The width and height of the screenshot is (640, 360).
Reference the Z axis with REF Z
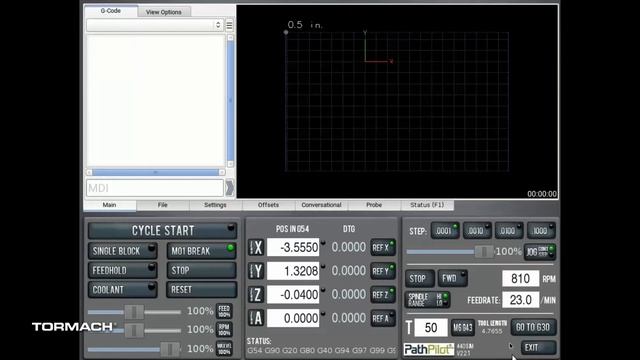click(383, 295)
